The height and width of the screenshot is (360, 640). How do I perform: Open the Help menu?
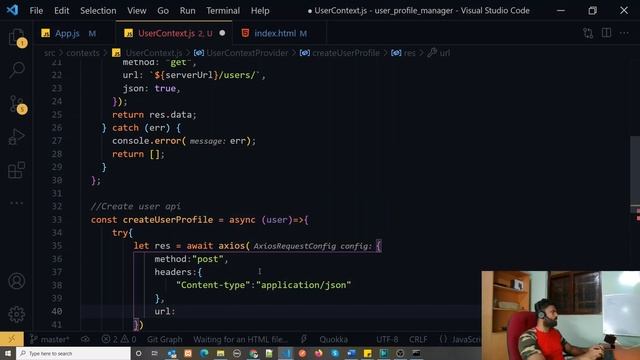point(260,11)
